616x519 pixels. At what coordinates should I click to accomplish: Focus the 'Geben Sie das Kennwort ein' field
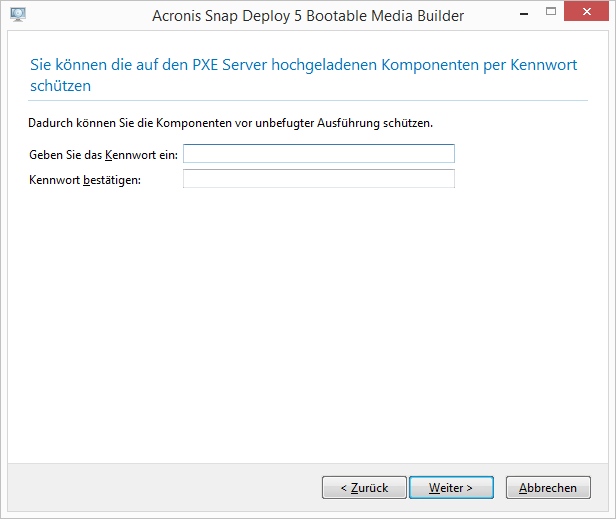point(319,154)
